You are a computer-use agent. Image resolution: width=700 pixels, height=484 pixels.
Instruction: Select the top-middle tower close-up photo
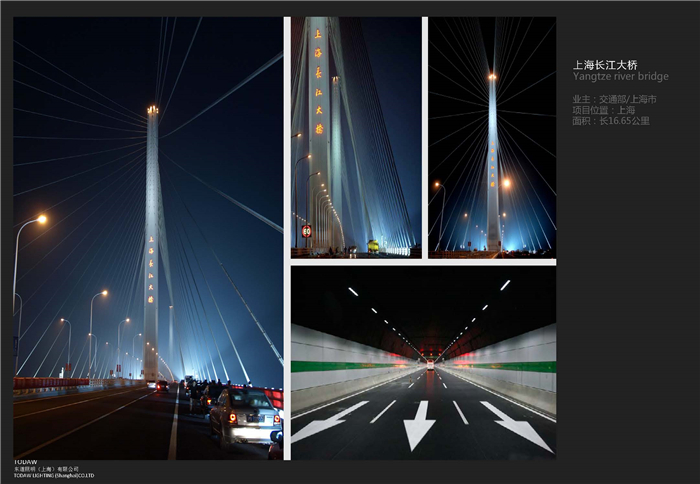click(x=356, y=137)
